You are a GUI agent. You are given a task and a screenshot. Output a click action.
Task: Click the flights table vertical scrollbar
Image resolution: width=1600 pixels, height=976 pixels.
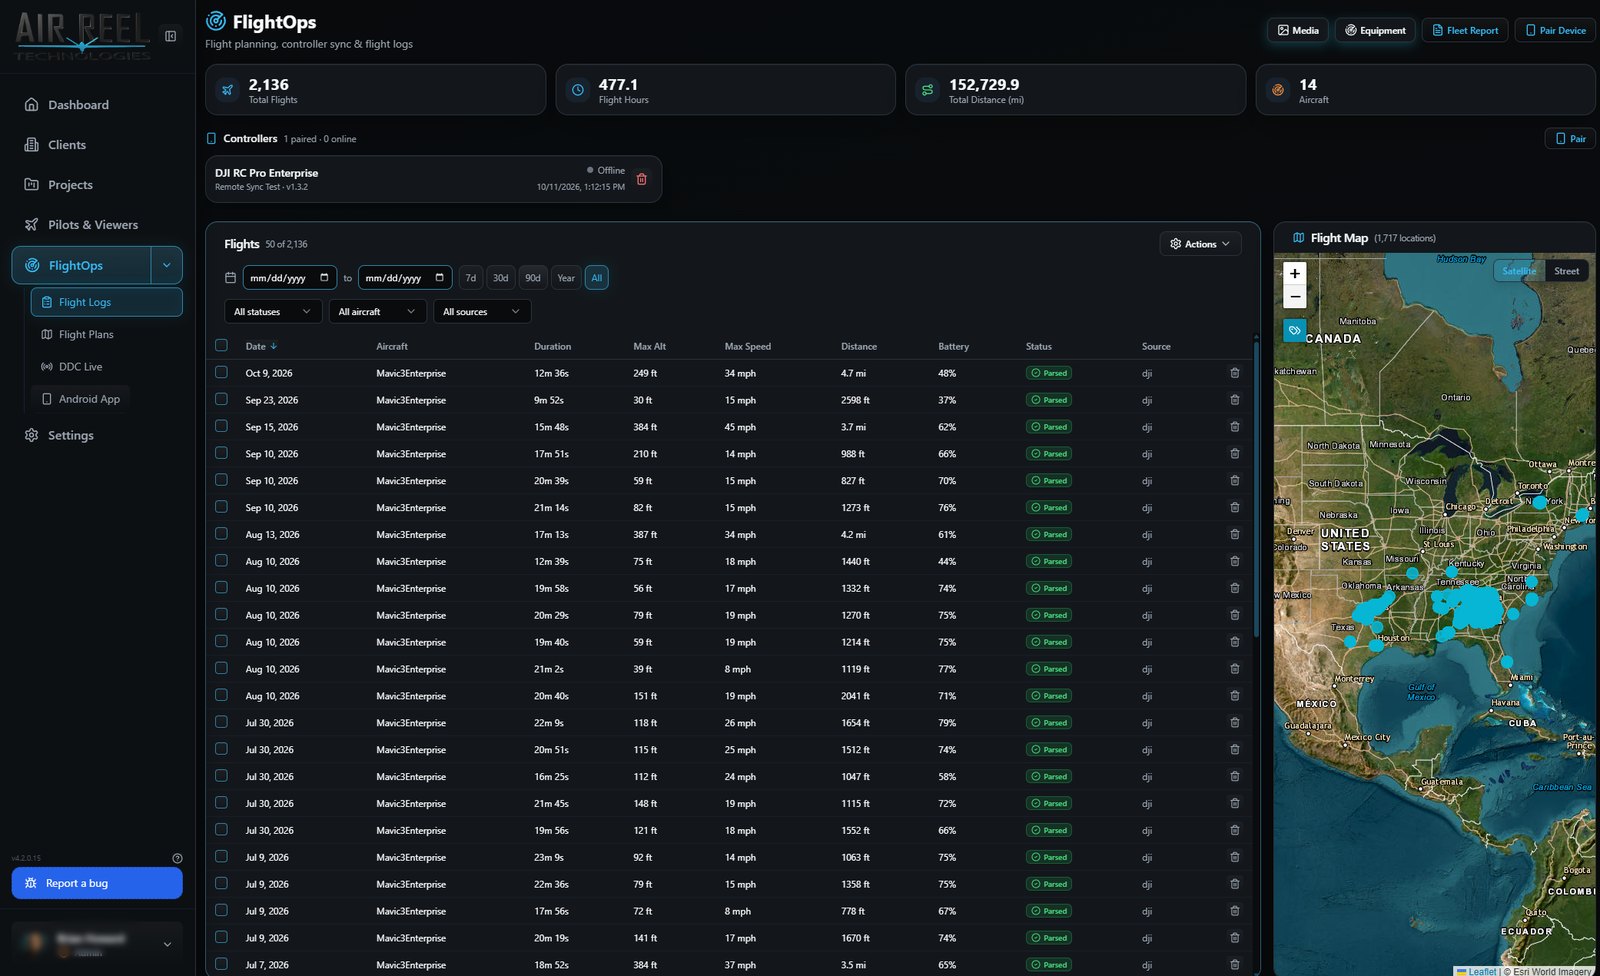(x=1256, y=490)
